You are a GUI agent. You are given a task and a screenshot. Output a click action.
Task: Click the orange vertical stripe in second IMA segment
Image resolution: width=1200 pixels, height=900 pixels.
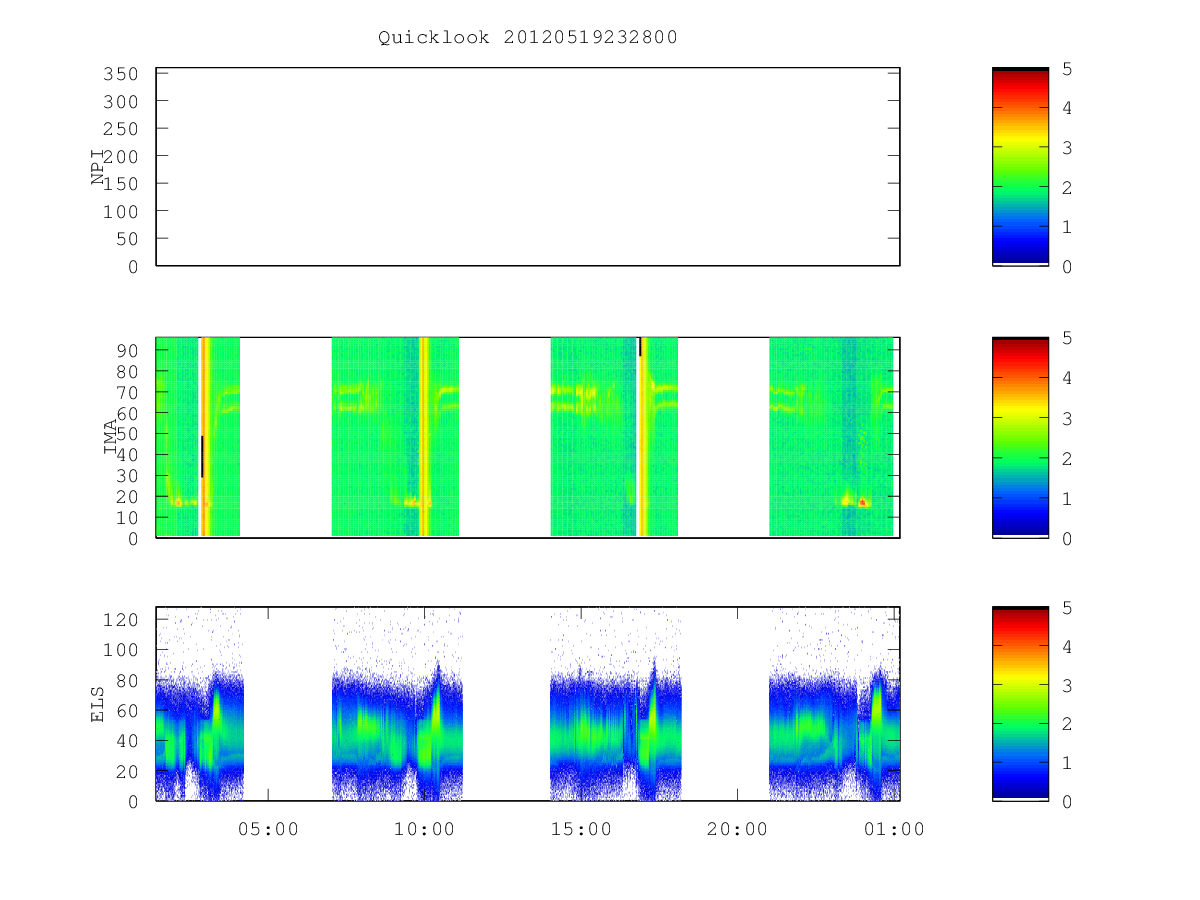(424, 437)
